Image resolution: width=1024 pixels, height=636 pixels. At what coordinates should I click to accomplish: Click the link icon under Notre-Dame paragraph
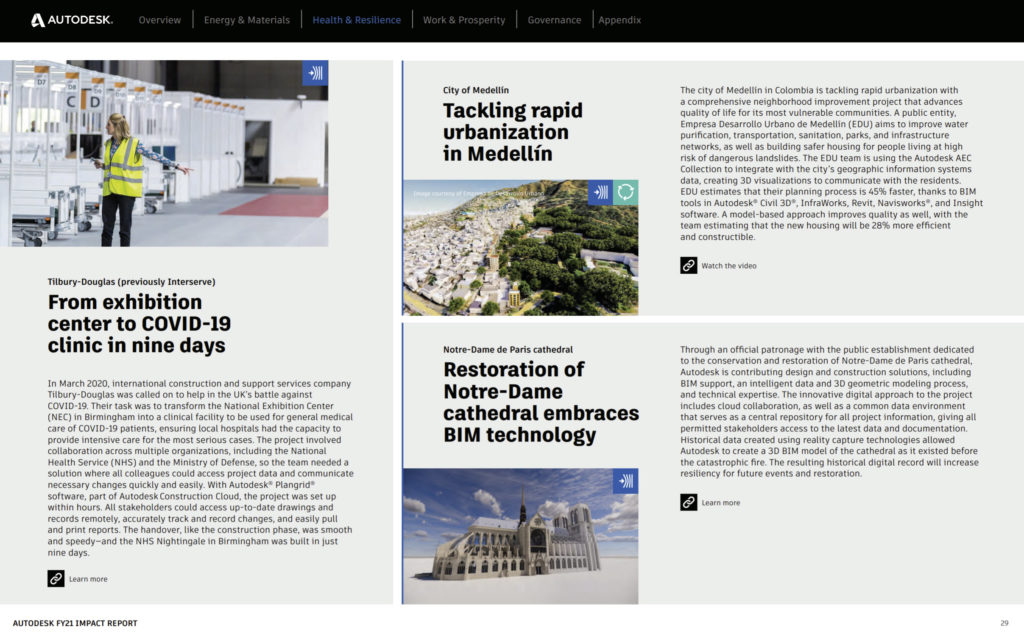688,502
